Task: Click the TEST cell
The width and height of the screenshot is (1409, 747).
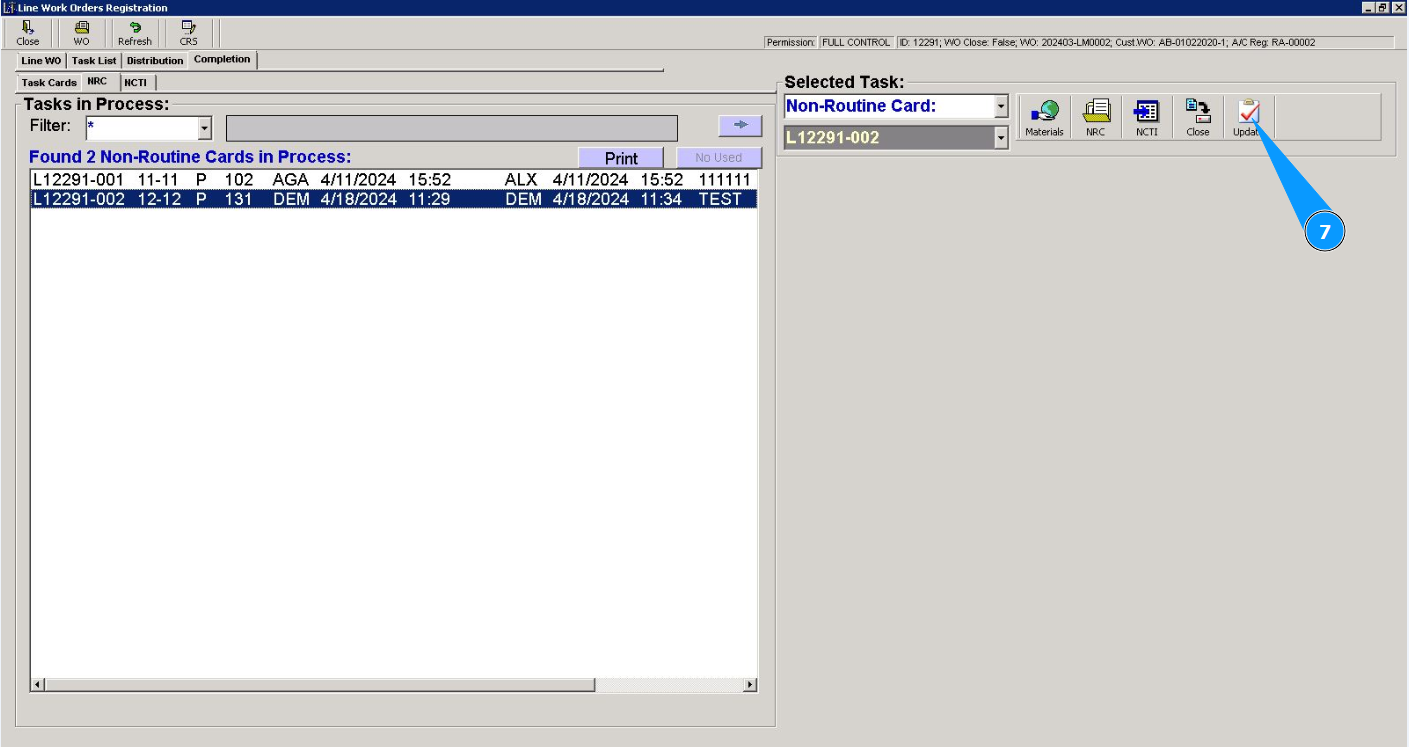Action: (x=720, y=199)
